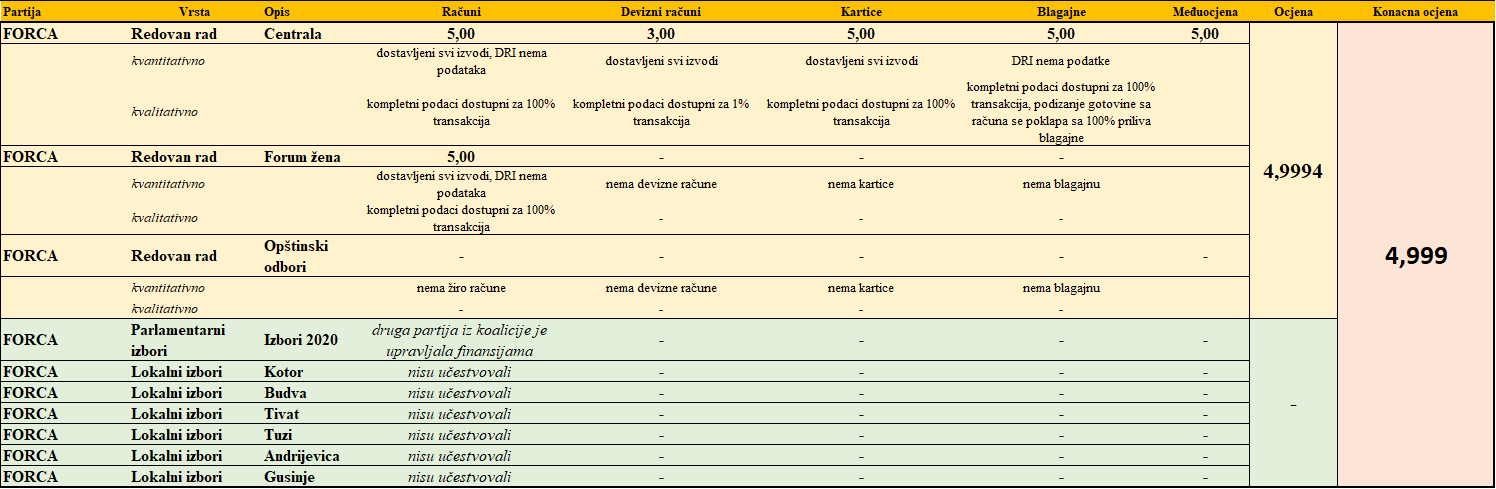1496x489 pixels.
Task: Click the 3,00 Devizni računi score
Action: pyautogui.click(x=661, y=33)
